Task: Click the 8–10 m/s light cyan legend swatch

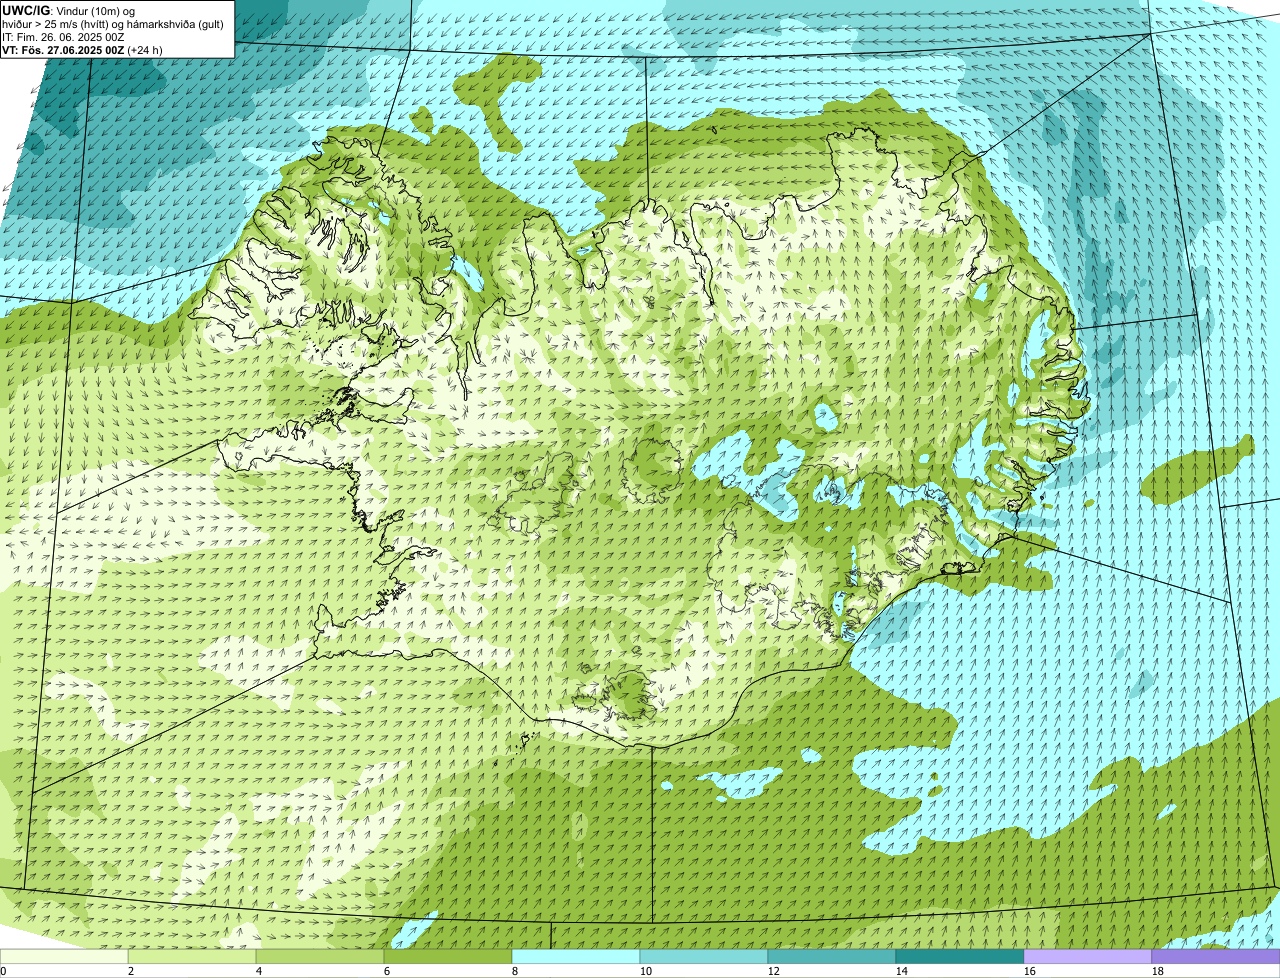Action: 576,956
